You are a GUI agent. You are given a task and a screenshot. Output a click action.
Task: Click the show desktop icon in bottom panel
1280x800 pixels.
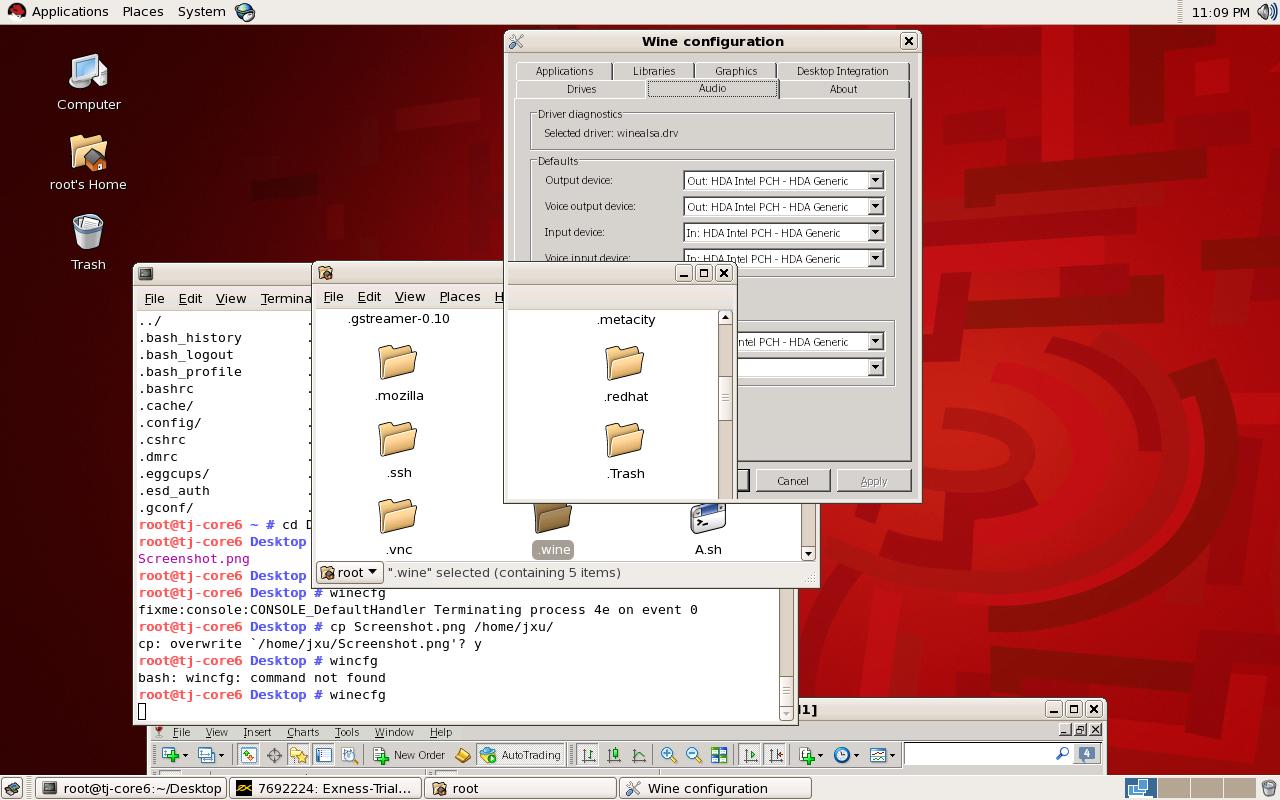tap(12, 788)
